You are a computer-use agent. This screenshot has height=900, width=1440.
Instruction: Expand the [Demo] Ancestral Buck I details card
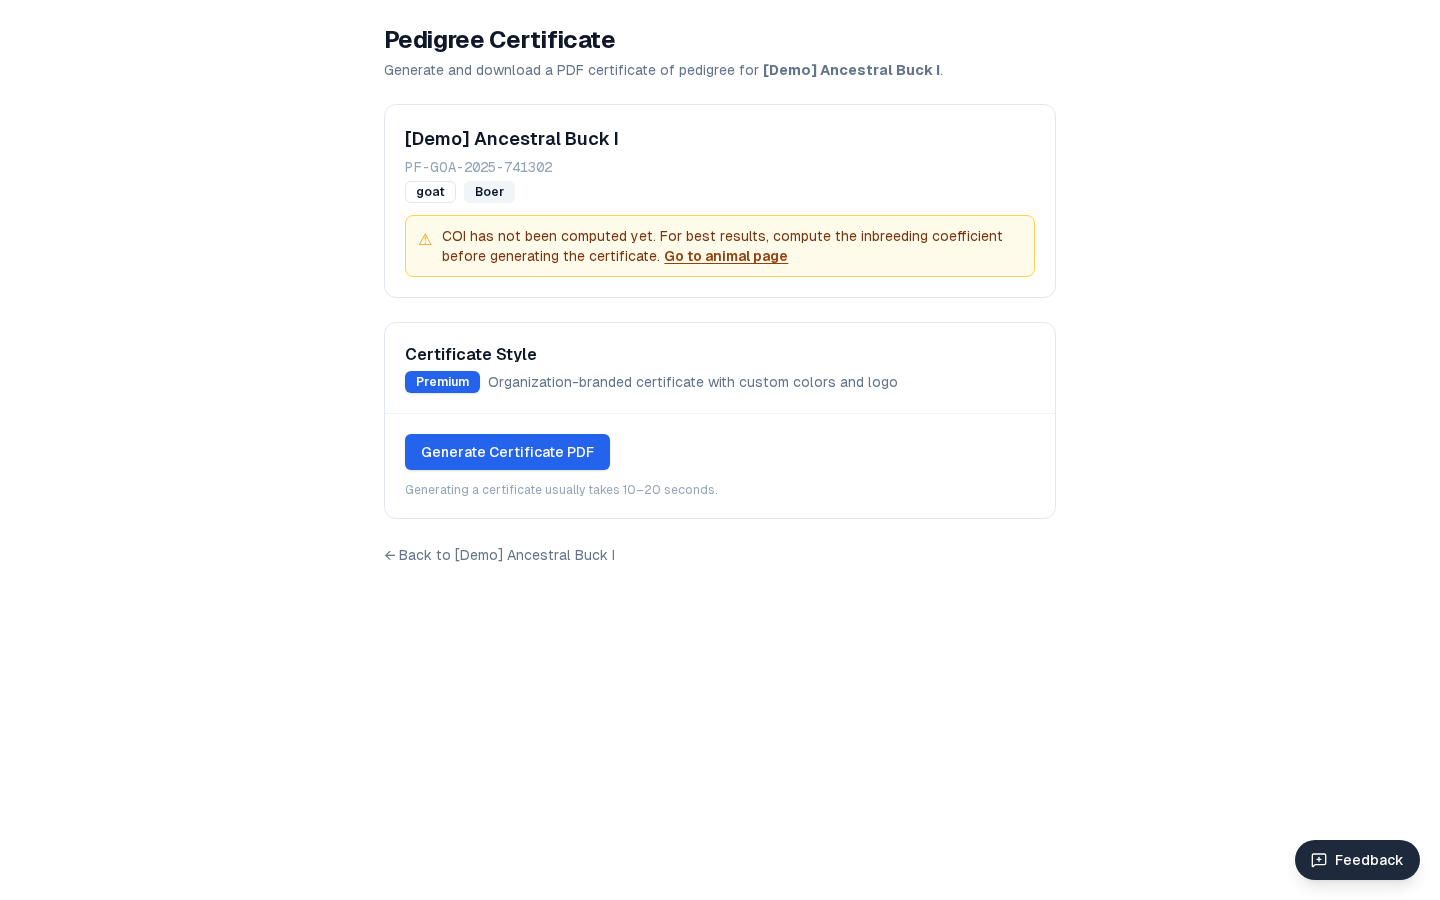click(x=511, y=139)
